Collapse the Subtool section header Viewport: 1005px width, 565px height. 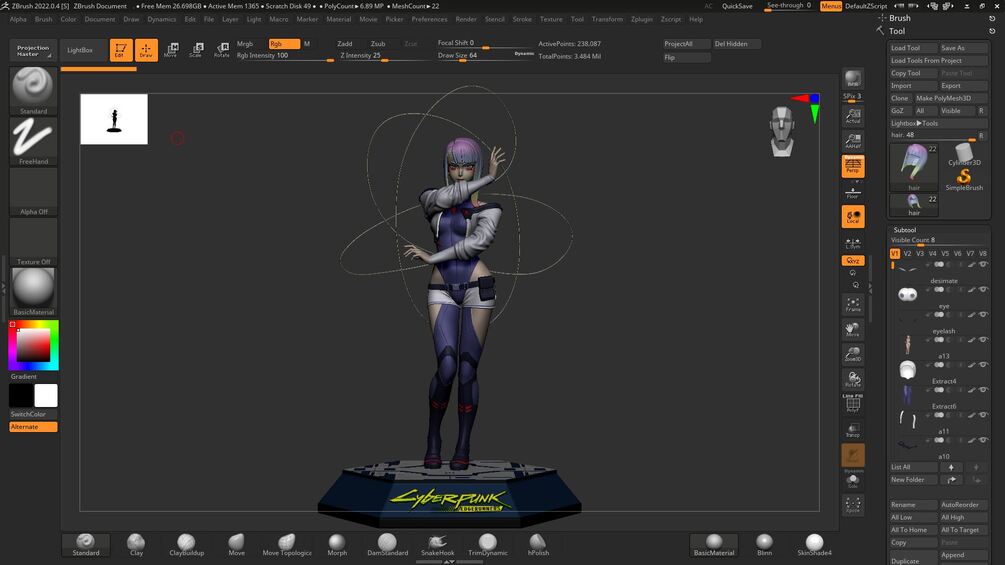coord(904,230)
